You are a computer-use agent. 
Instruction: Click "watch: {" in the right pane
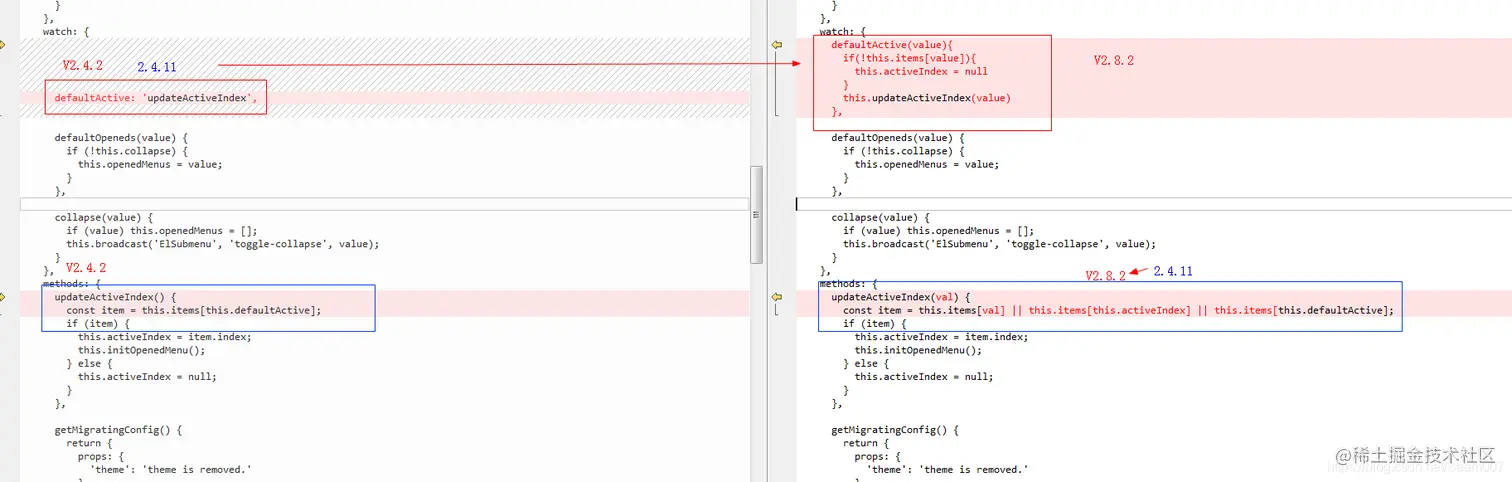(843, 32)
